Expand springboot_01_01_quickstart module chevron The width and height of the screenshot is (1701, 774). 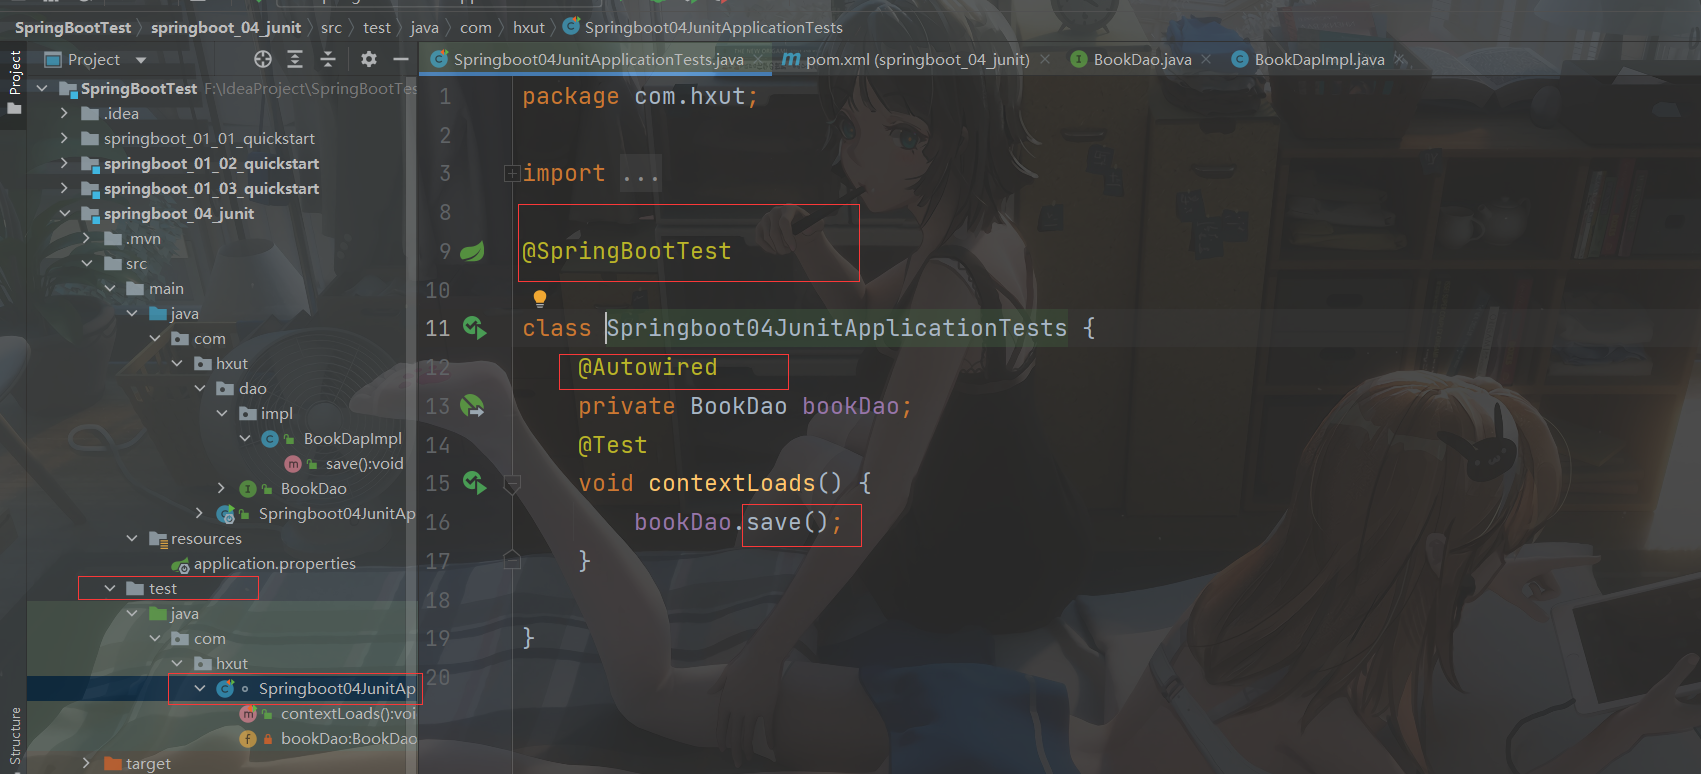pos(64,138)
